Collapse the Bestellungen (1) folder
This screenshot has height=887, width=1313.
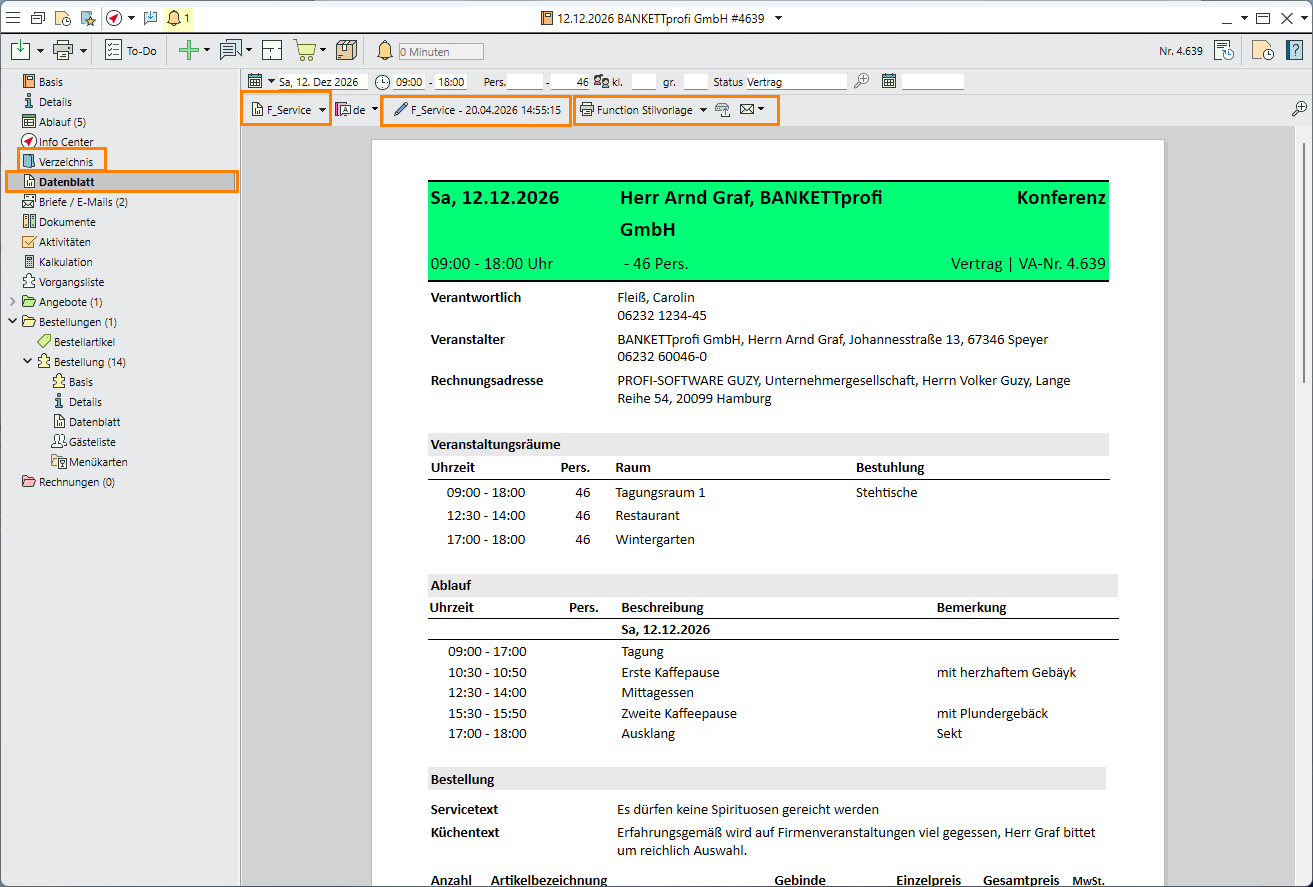[x=12, y=322]
